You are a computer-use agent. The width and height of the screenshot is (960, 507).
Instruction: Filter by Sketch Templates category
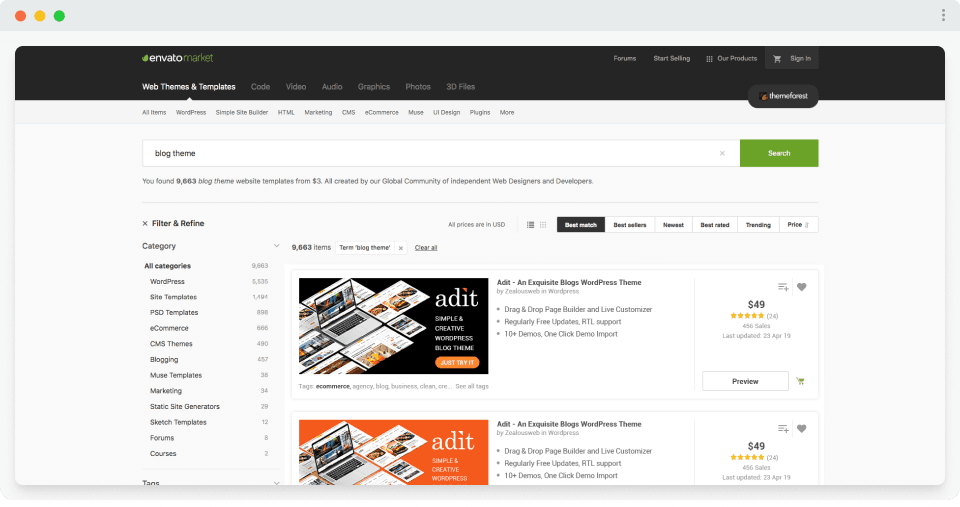pyautogui.click(x=178, y=422)
